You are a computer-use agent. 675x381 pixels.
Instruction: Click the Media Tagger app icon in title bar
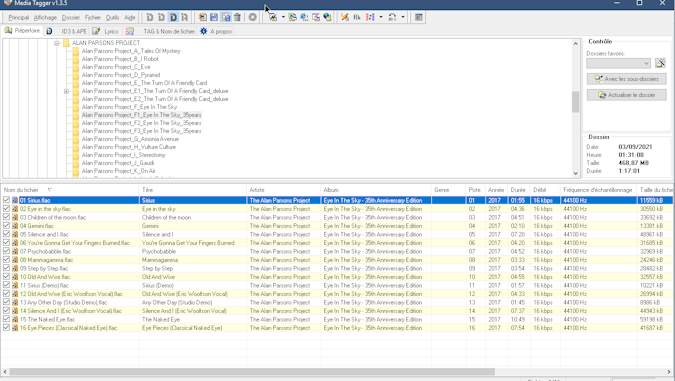point(7,3)
